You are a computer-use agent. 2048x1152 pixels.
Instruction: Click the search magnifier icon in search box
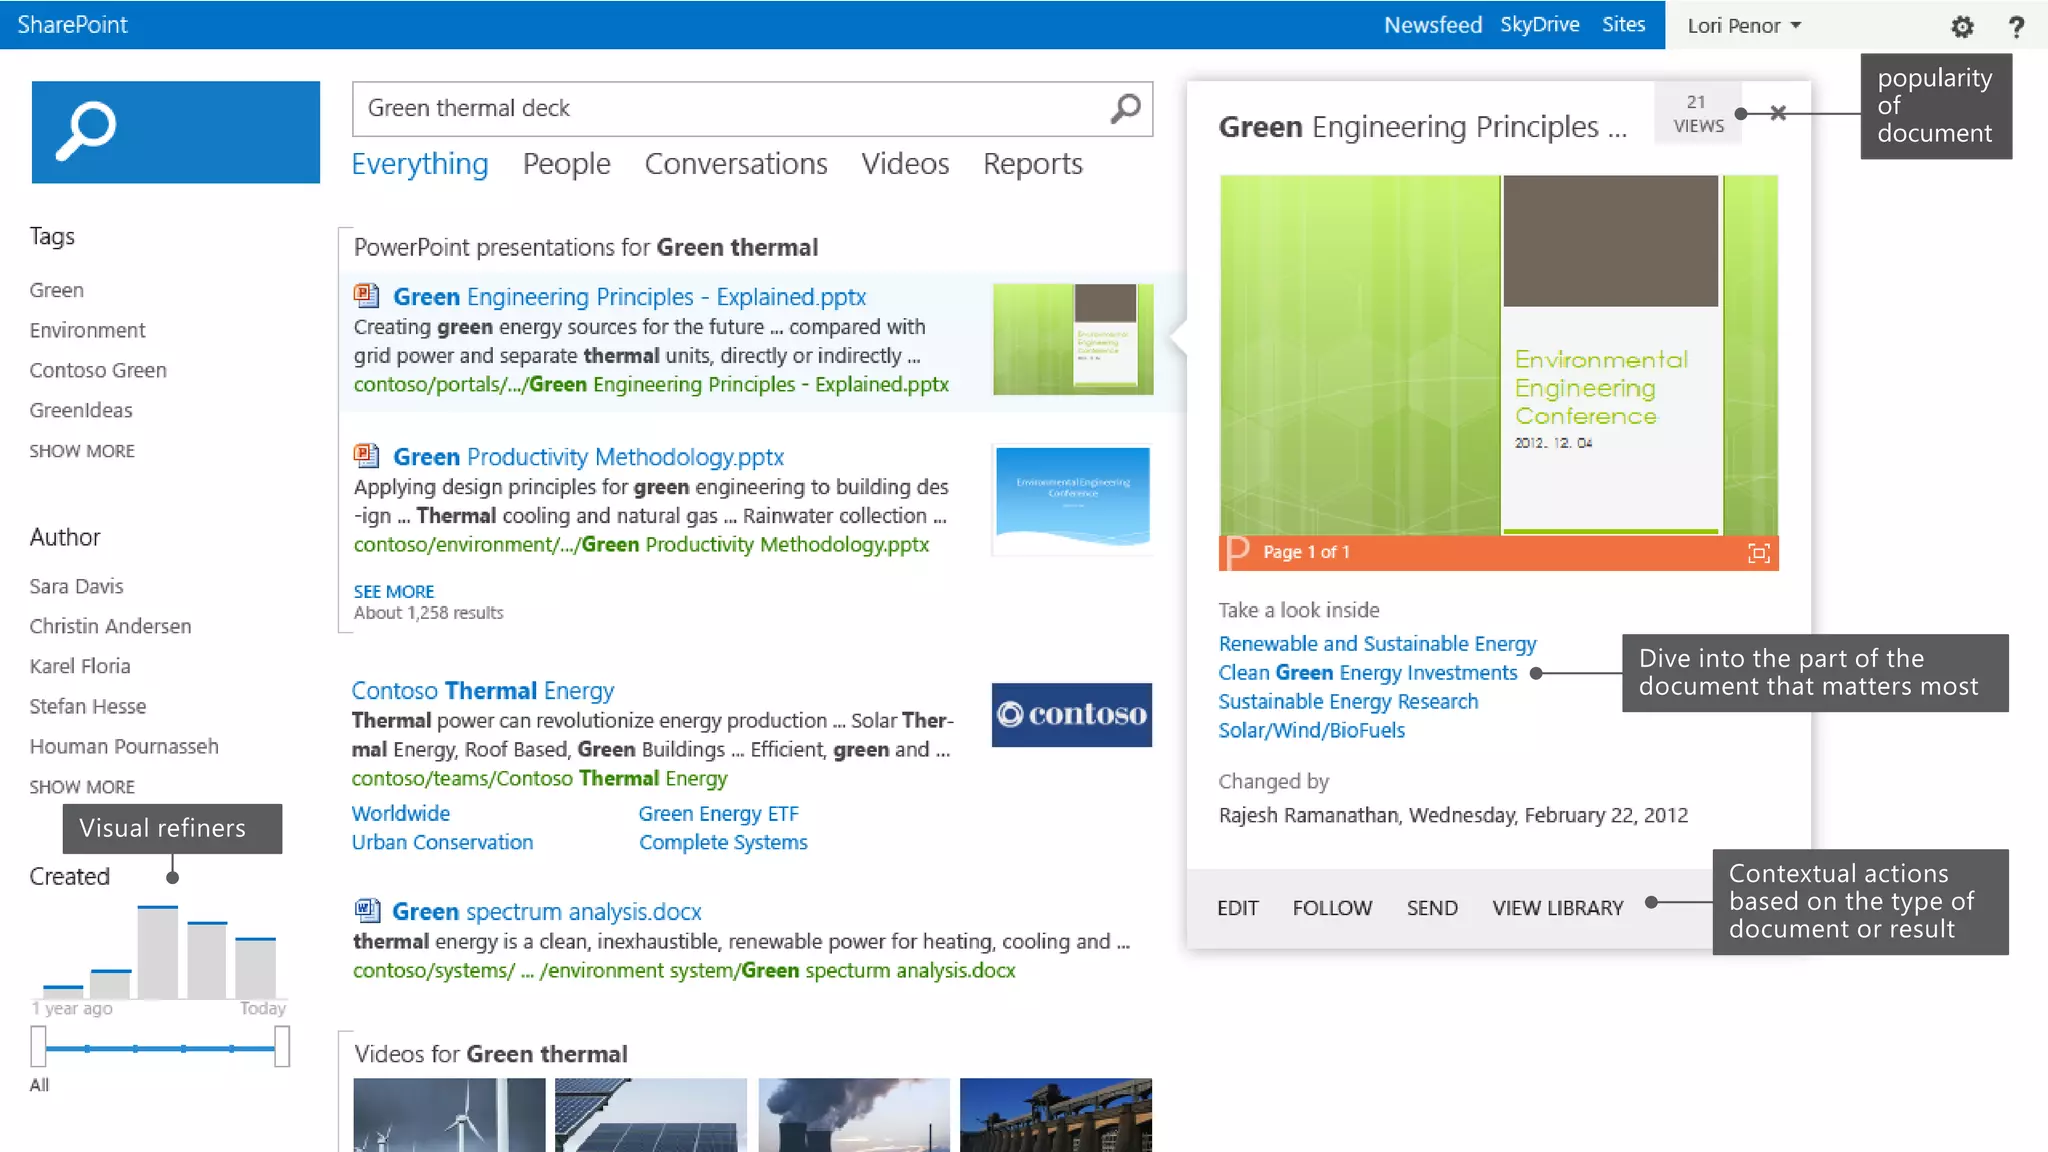(1125, 108)
